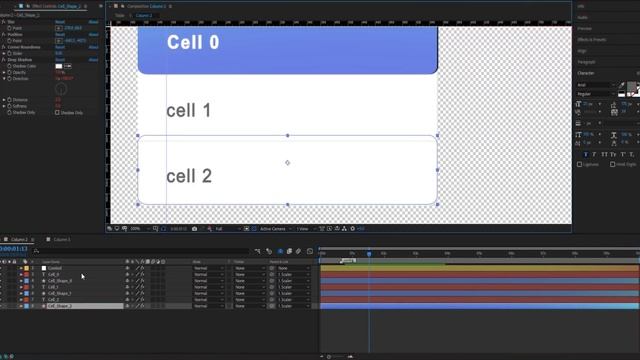Click the Direction angle dial
The width and height of the screenshot is (640, 360).
[x=61, y=89]
